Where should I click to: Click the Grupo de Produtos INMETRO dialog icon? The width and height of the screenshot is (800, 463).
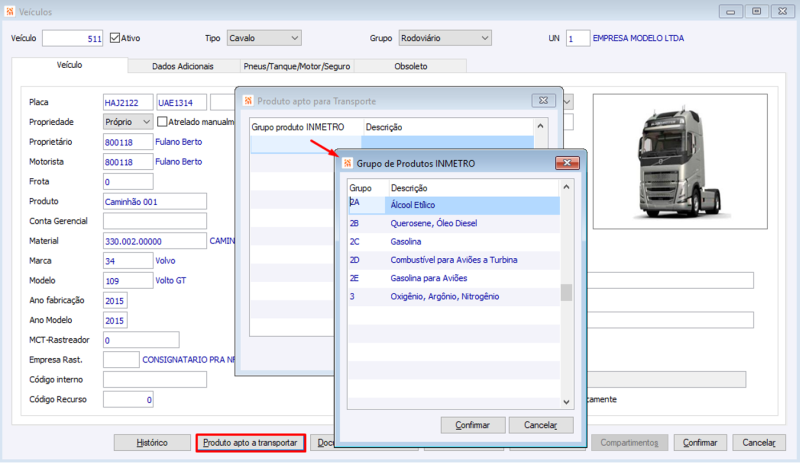click(347, 163)
